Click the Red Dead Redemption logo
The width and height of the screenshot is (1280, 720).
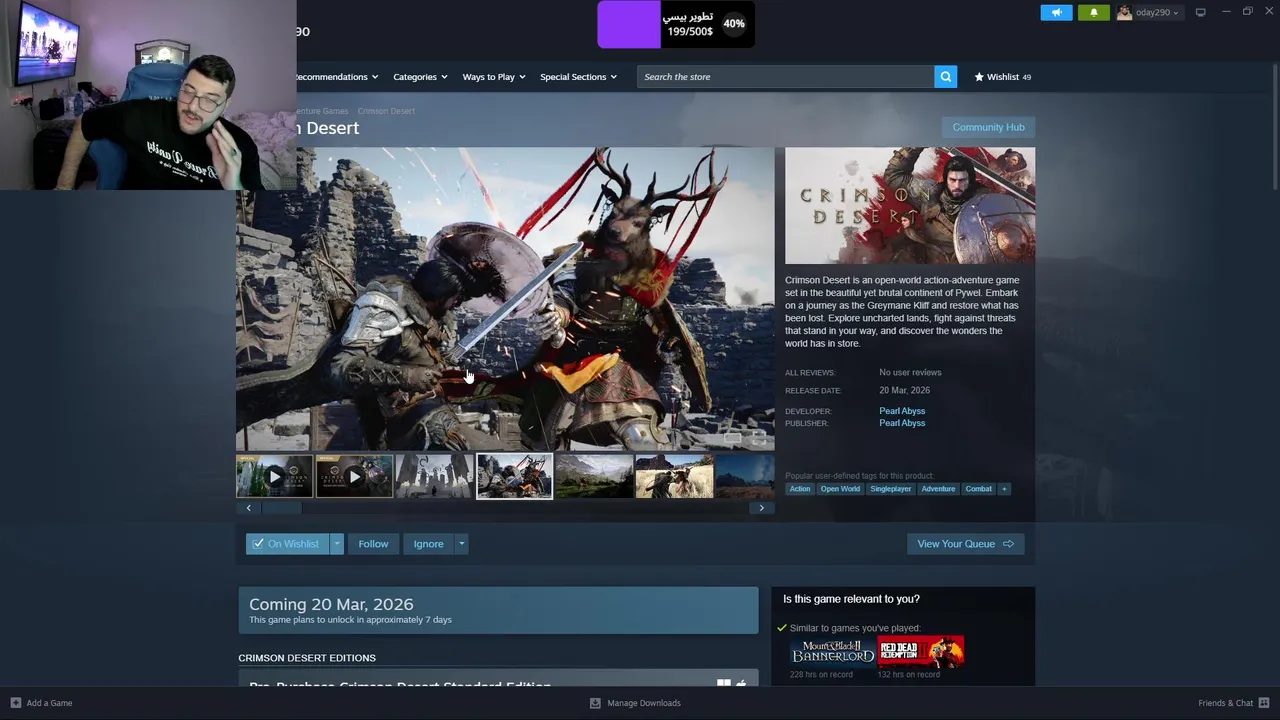tap(920, 652)
